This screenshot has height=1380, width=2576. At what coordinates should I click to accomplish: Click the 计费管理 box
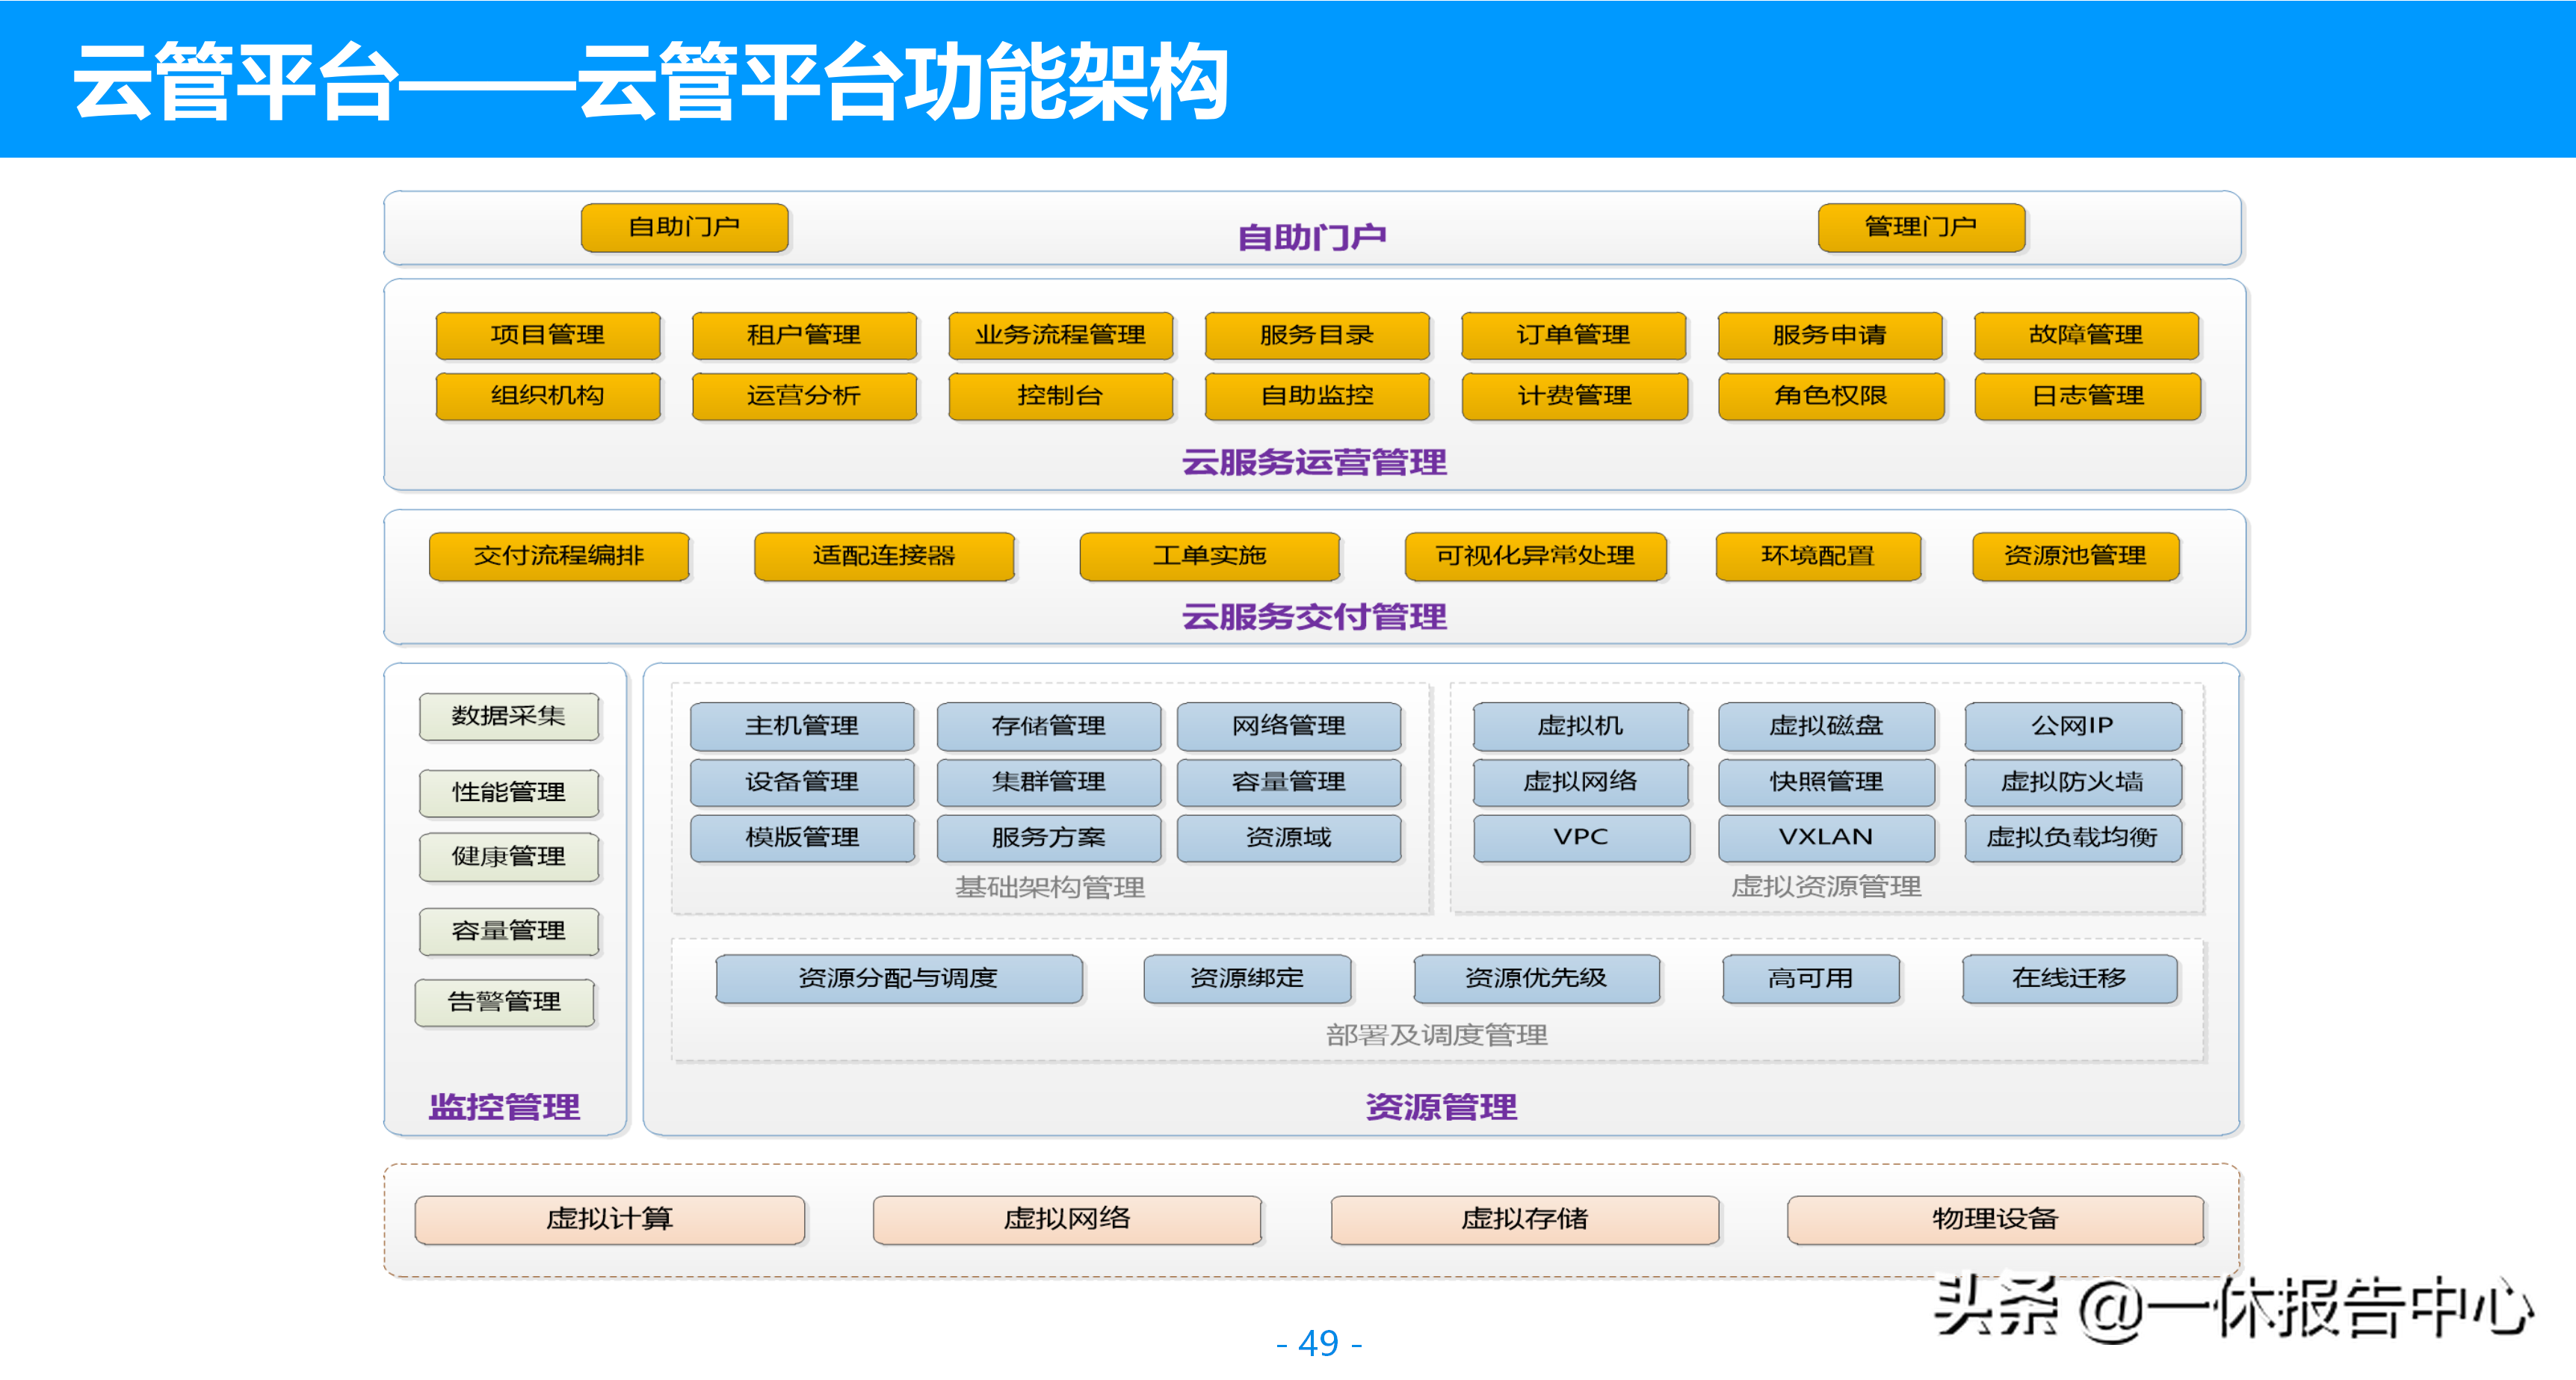(x=1574, y=396)
